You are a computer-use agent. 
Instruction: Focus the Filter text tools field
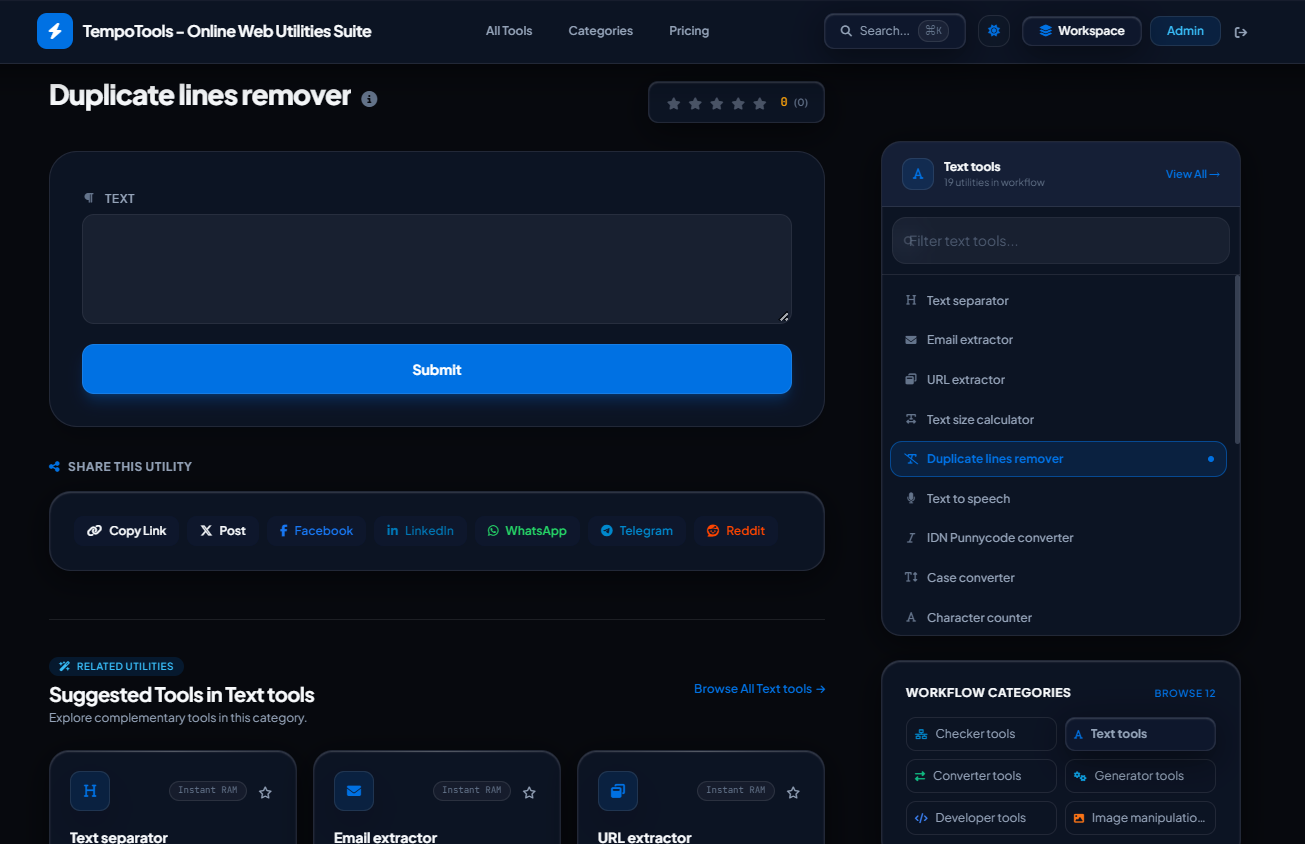click(x=1061, y=241)
